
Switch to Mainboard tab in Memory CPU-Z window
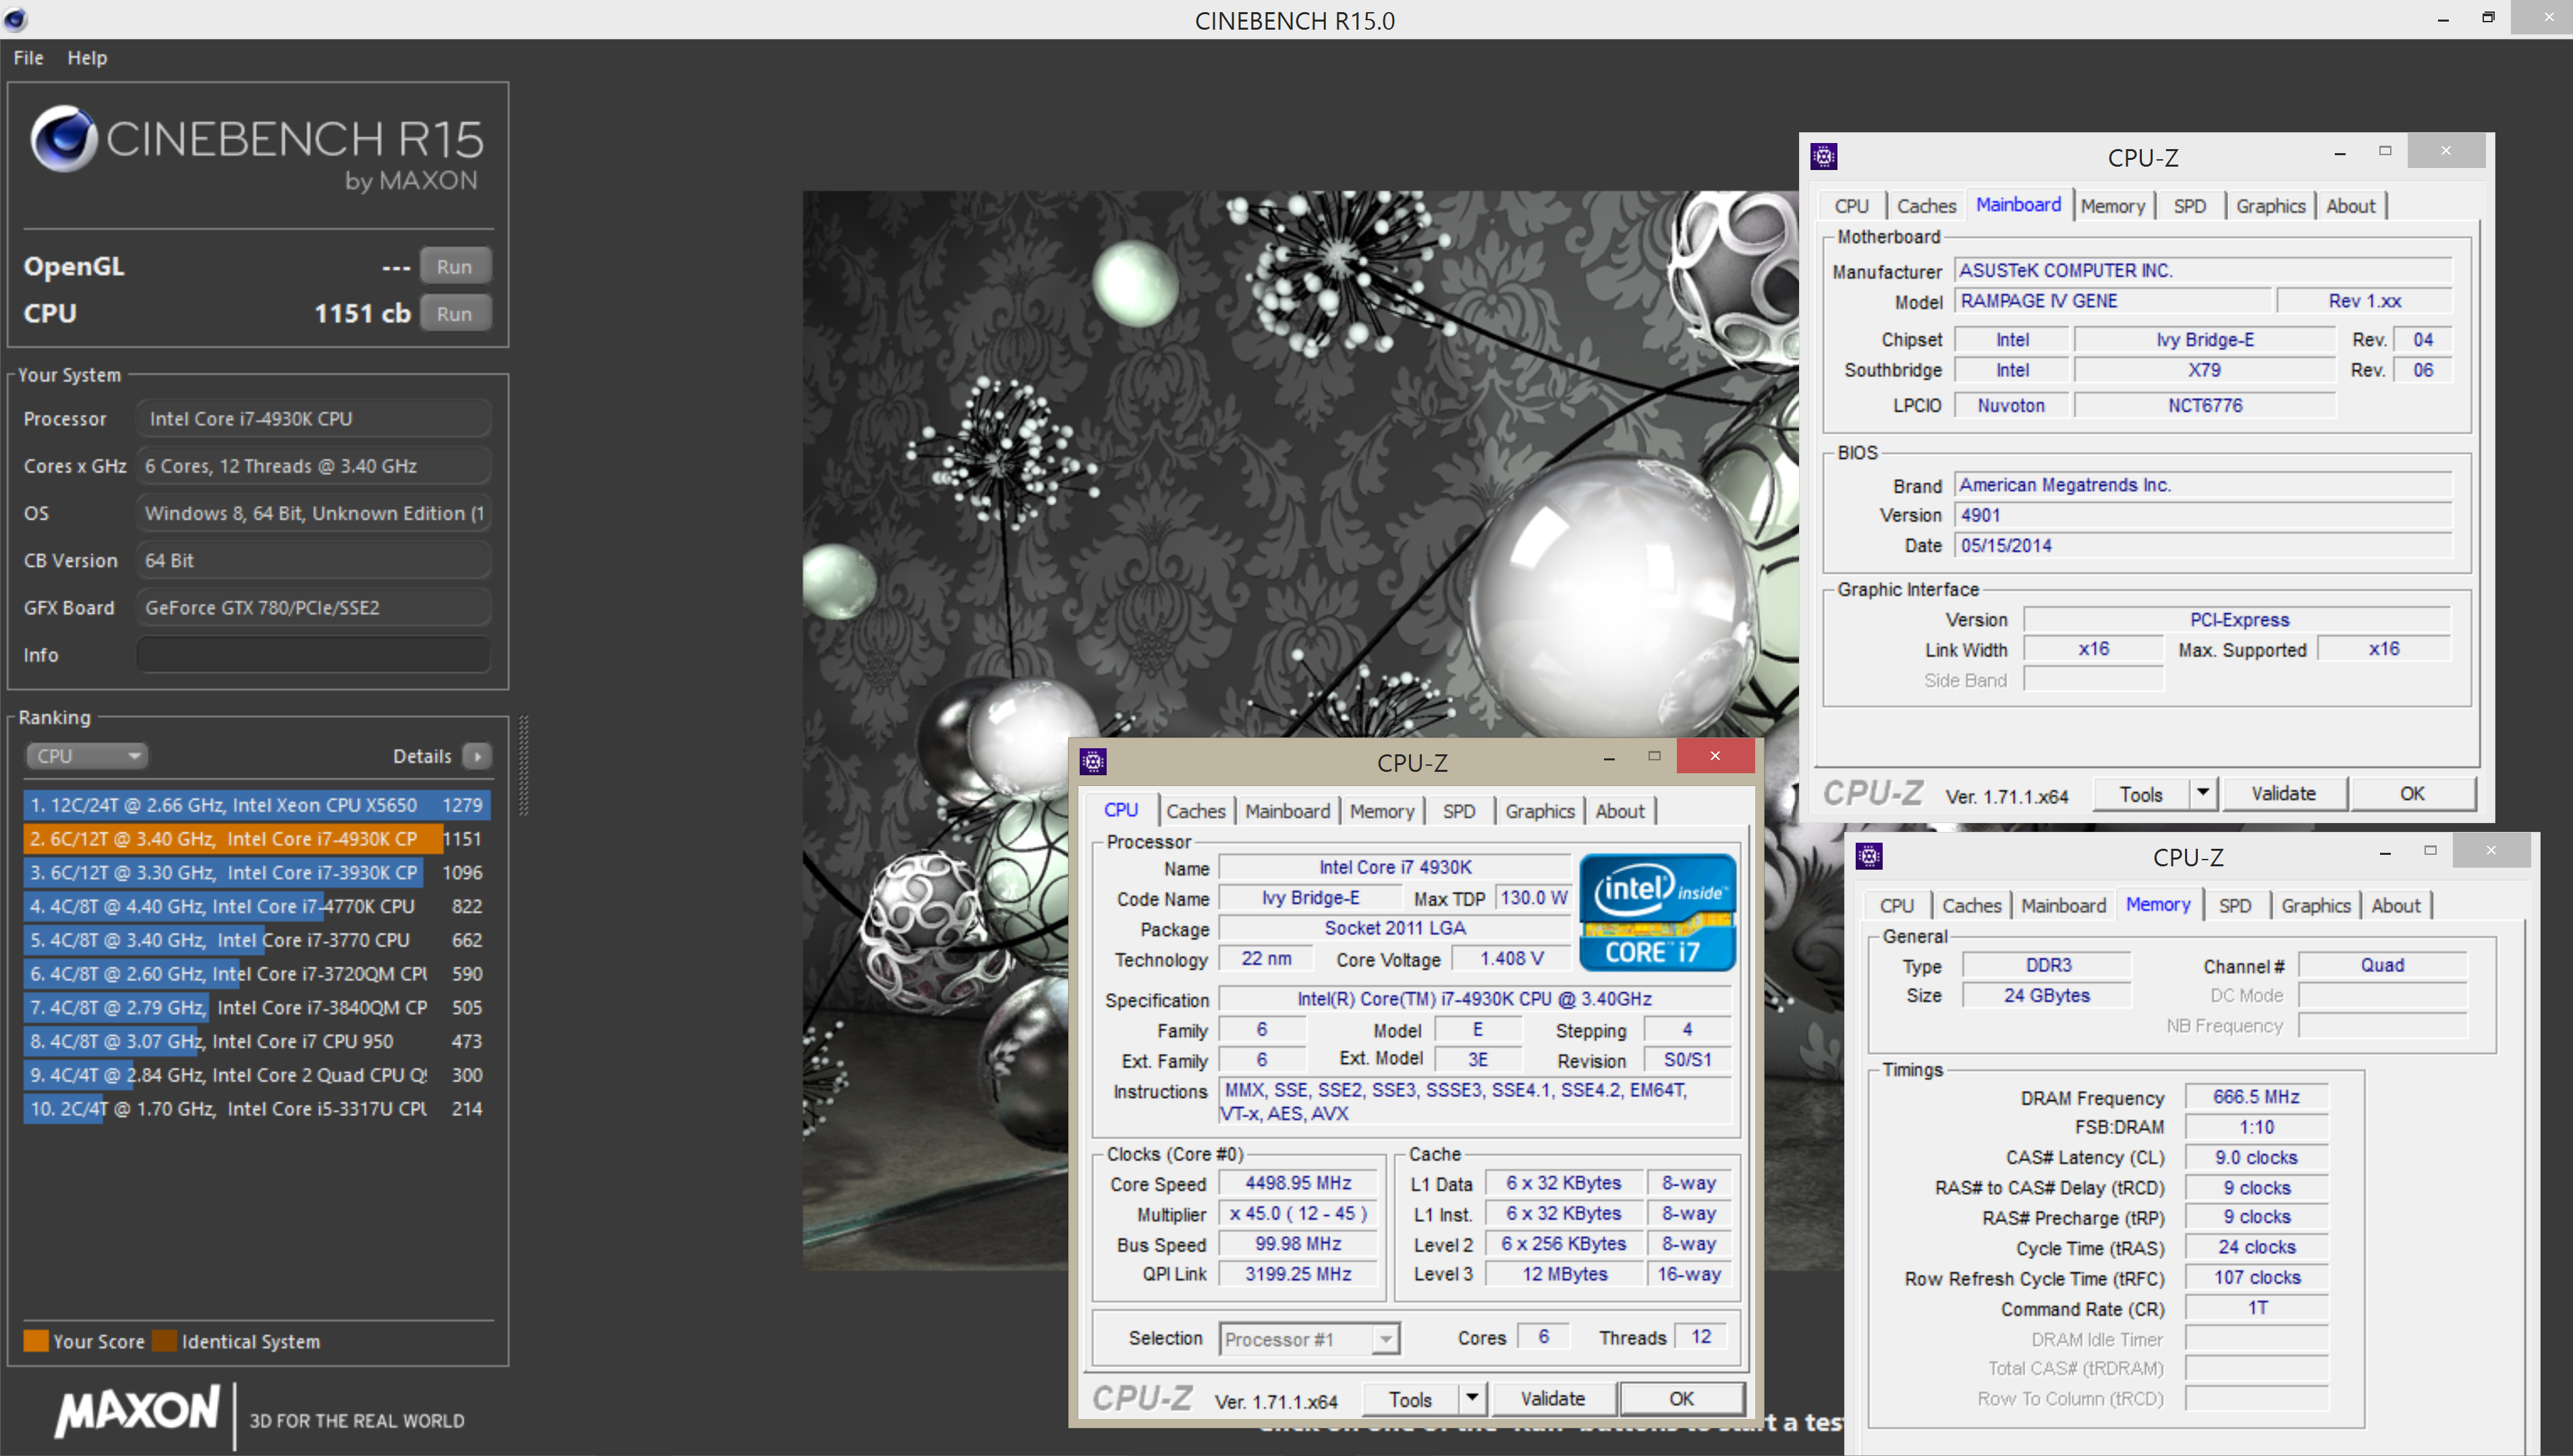(x=2063, y=906)
